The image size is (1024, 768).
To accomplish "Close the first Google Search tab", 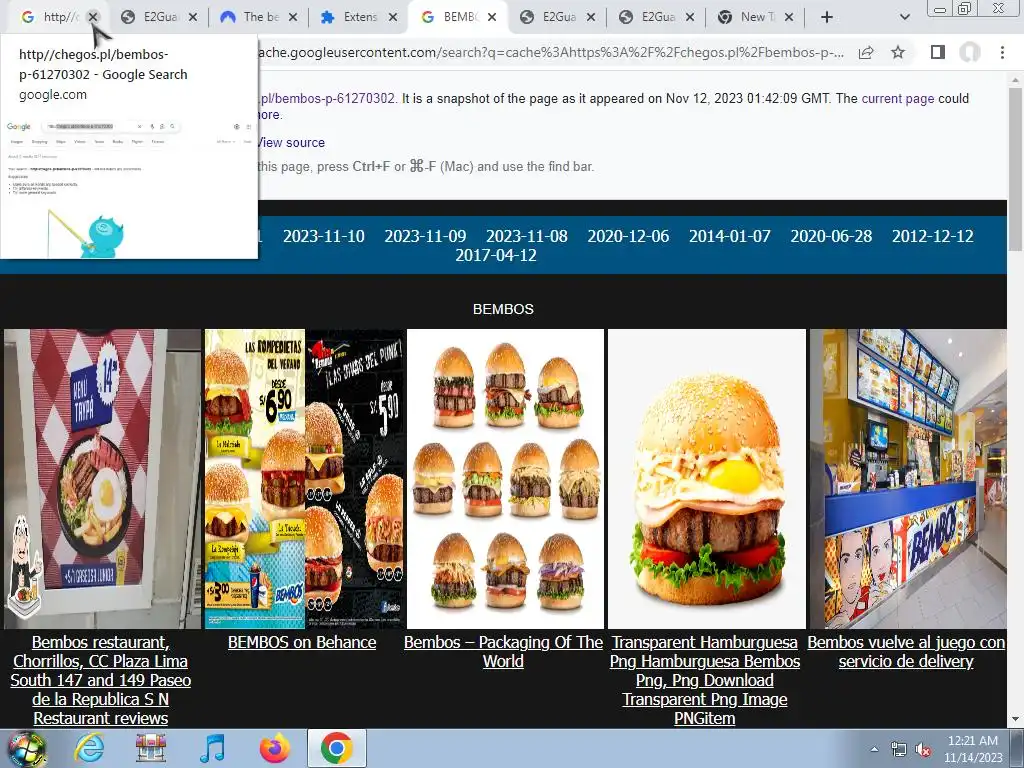I will [93, 17].
